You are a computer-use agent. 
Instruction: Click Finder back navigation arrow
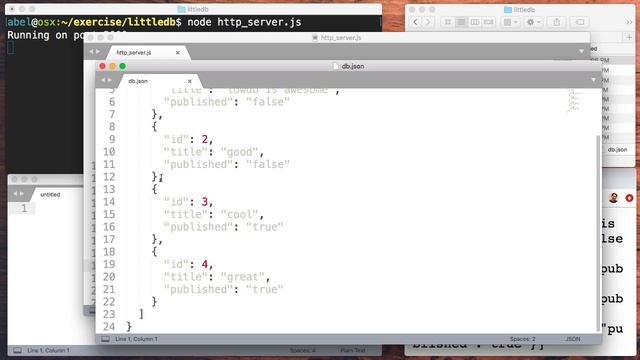tap(416, 22)
